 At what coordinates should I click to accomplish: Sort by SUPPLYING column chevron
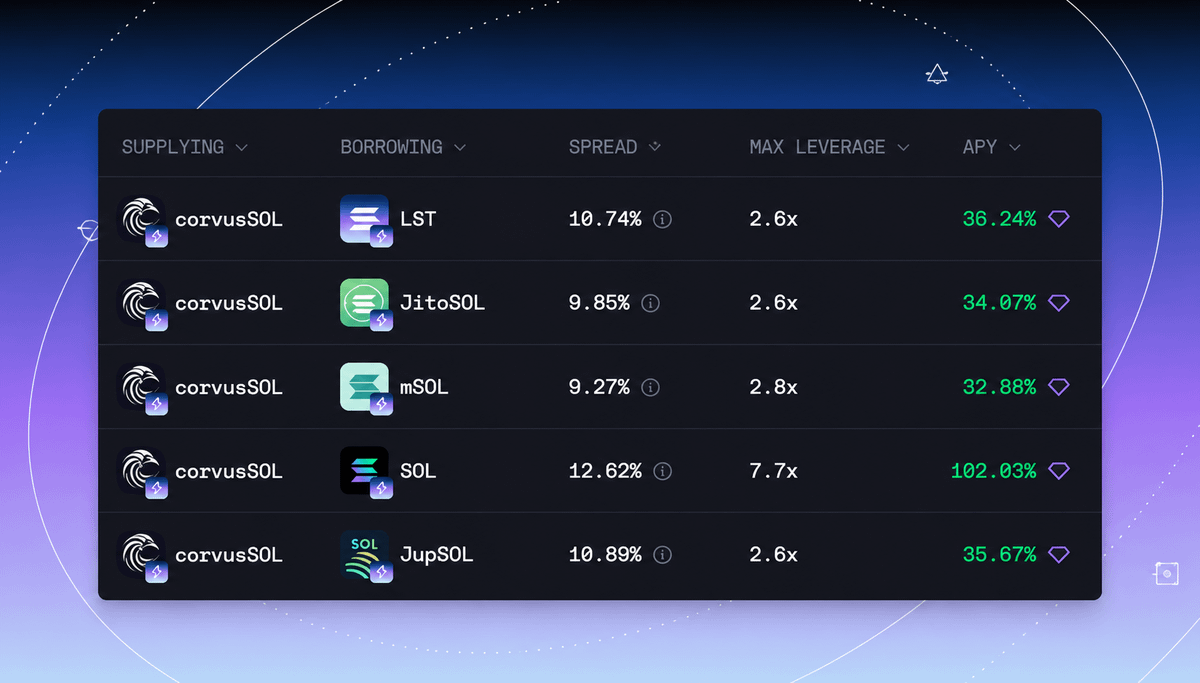241,148
